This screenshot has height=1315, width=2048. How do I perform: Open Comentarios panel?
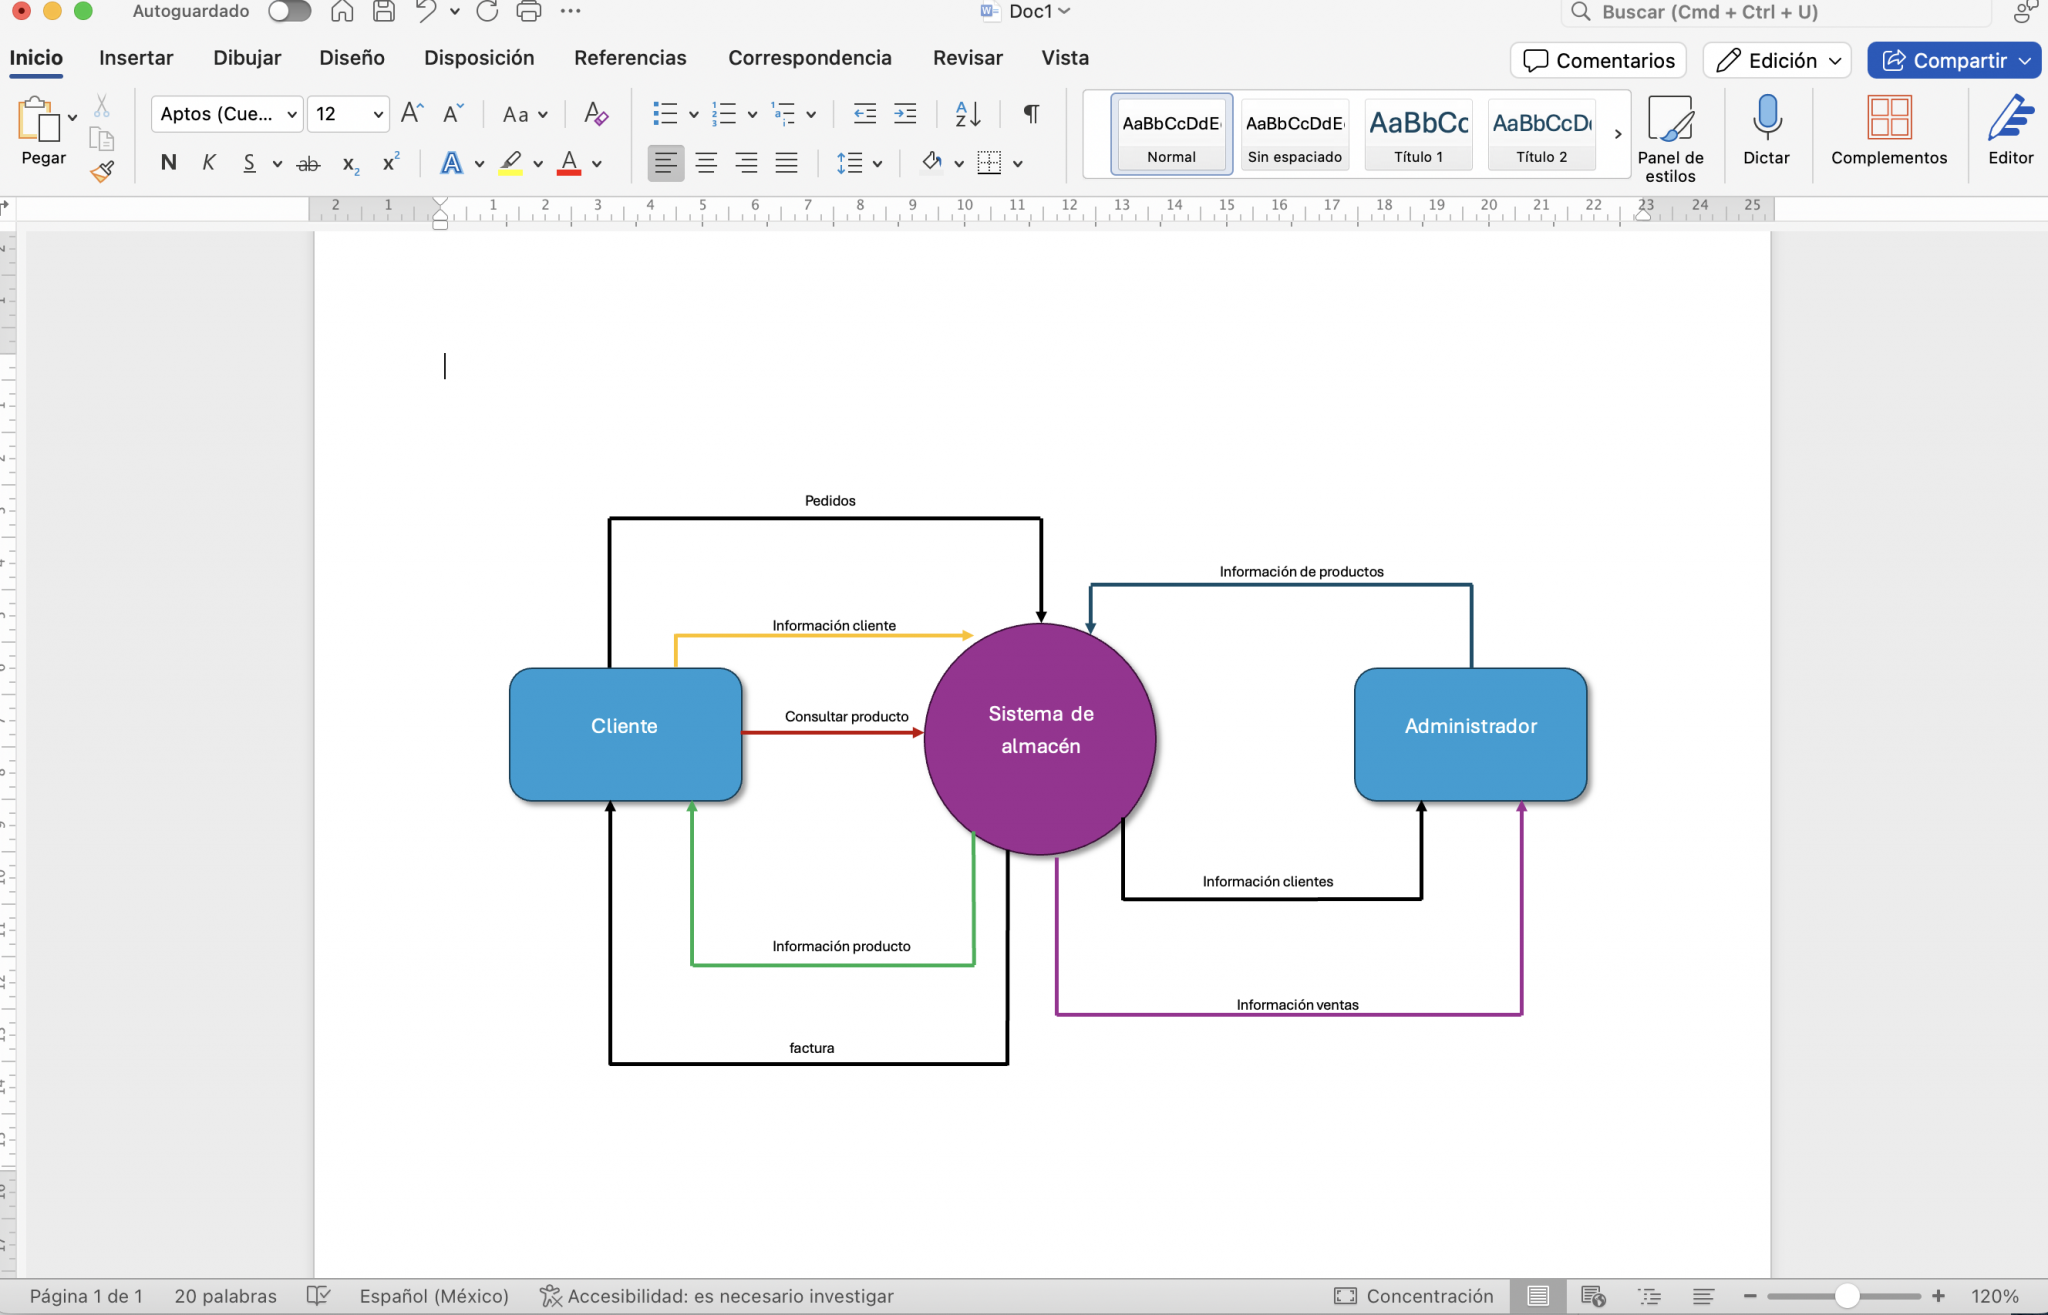click(1597, 60)
